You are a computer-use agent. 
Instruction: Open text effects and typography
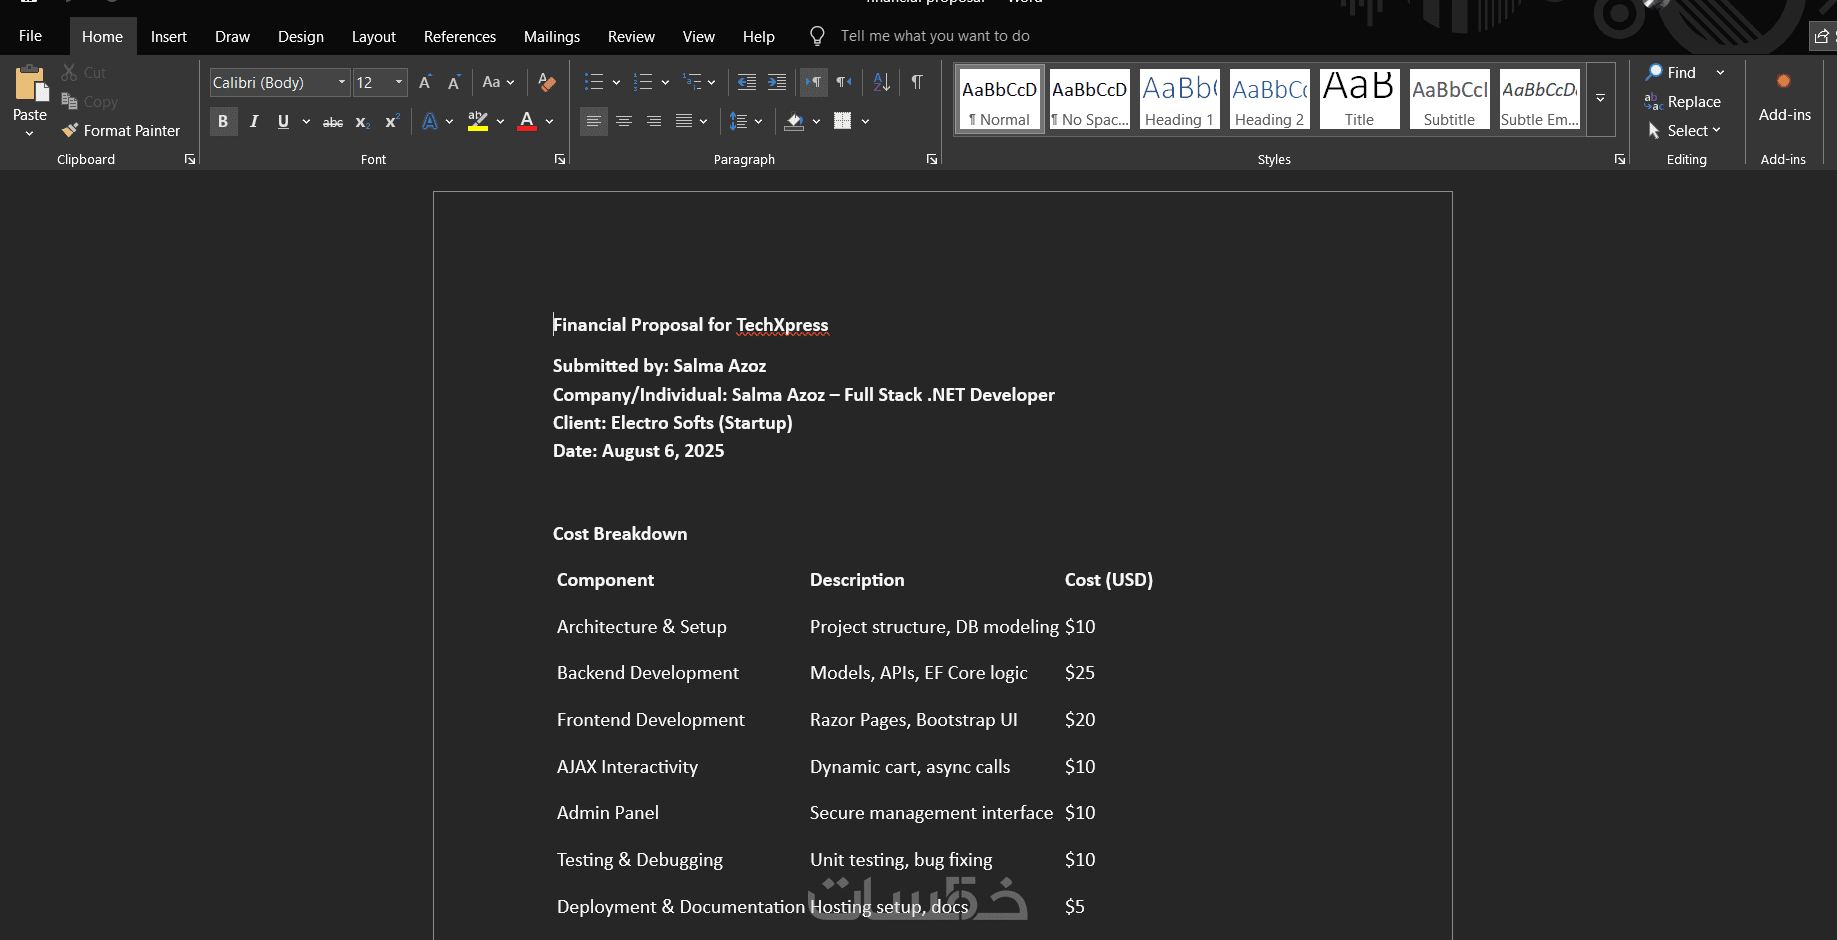(430, 122)
